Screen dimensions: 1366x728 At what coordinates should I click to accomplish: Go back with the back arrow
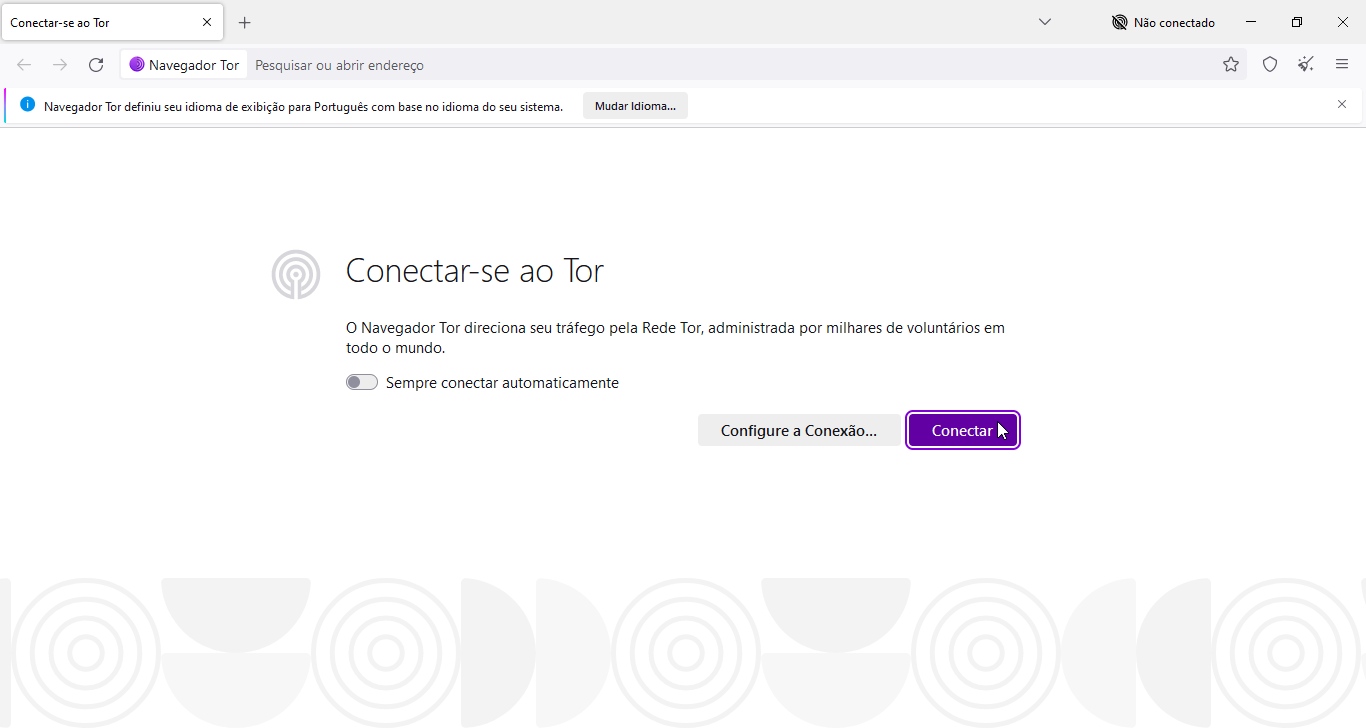pos(24,65)
